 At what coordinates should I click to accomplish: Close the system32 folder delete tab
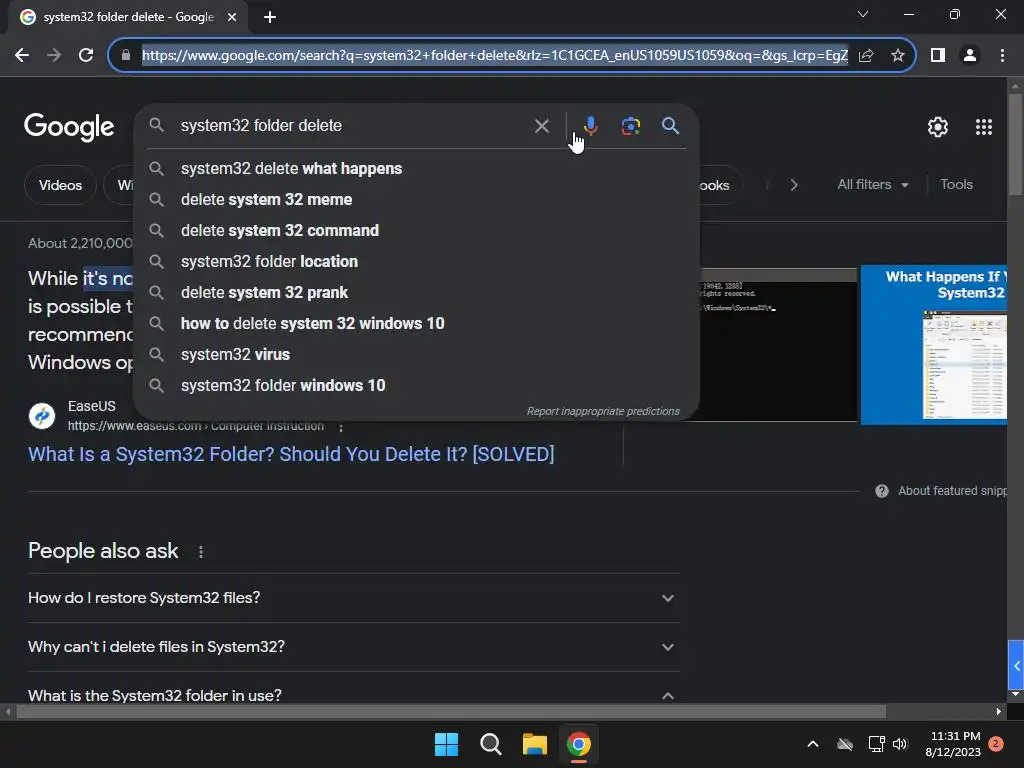[x=232, y=17]
